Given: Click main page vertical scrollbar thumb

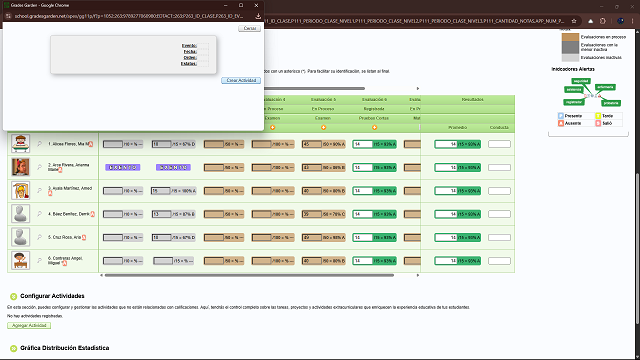Looking at the screenshot, I should pyautogui.click(x=637, y=248).
